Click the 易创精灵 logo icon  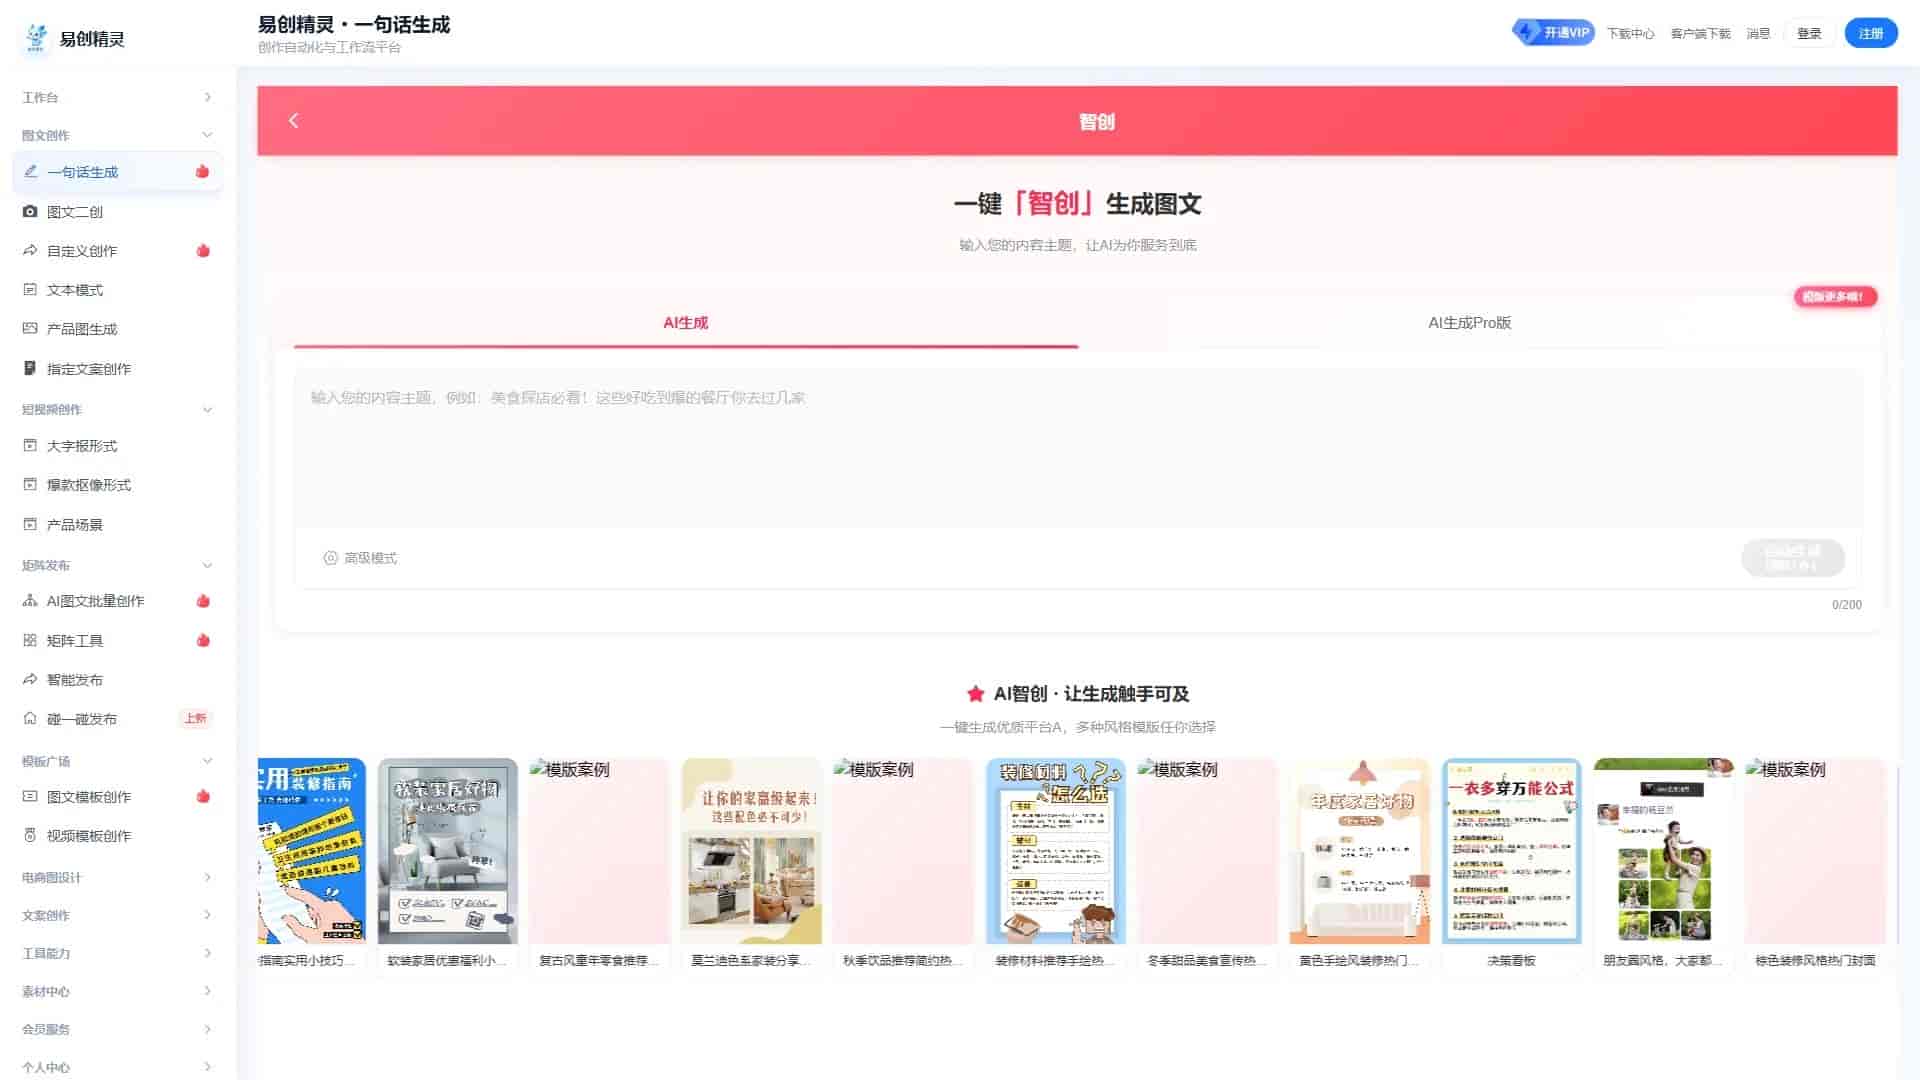coord(36,38)
